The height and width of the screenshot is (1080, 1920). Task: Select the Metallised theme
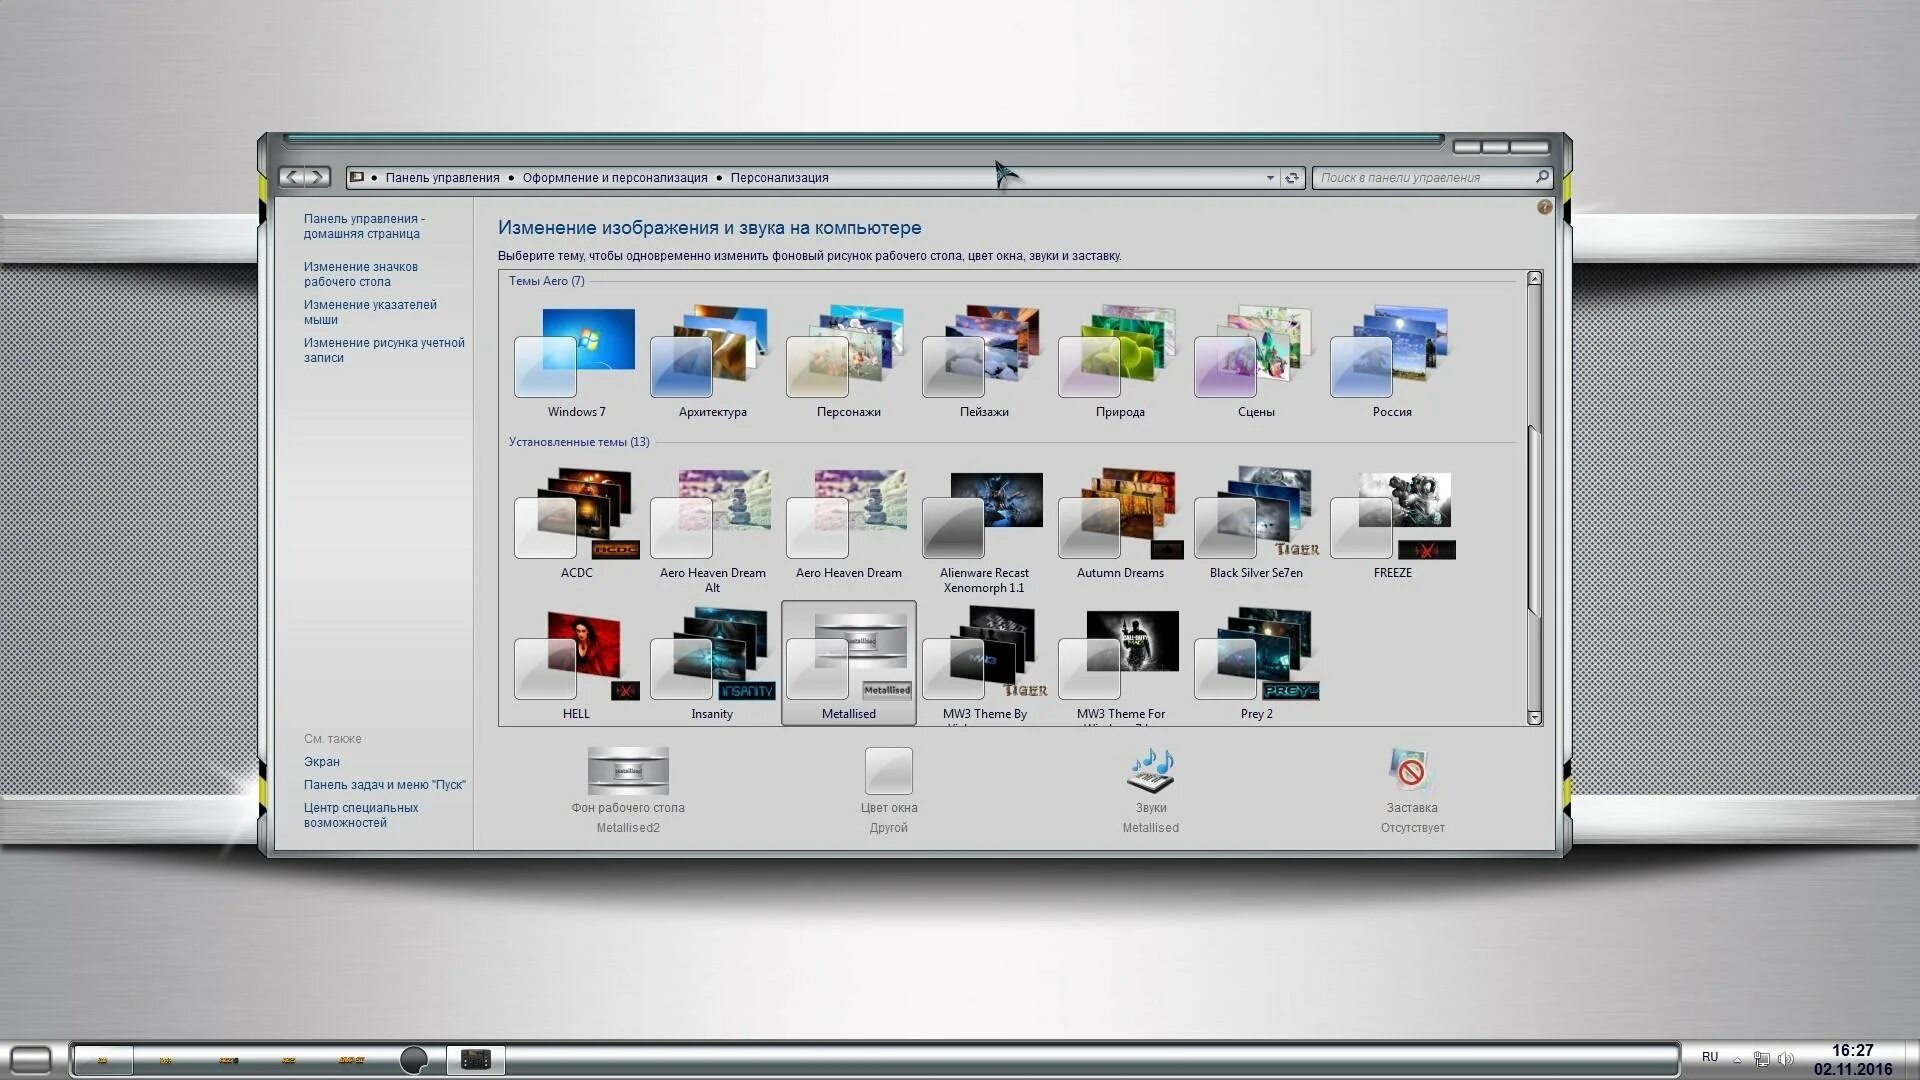point(848,655)
